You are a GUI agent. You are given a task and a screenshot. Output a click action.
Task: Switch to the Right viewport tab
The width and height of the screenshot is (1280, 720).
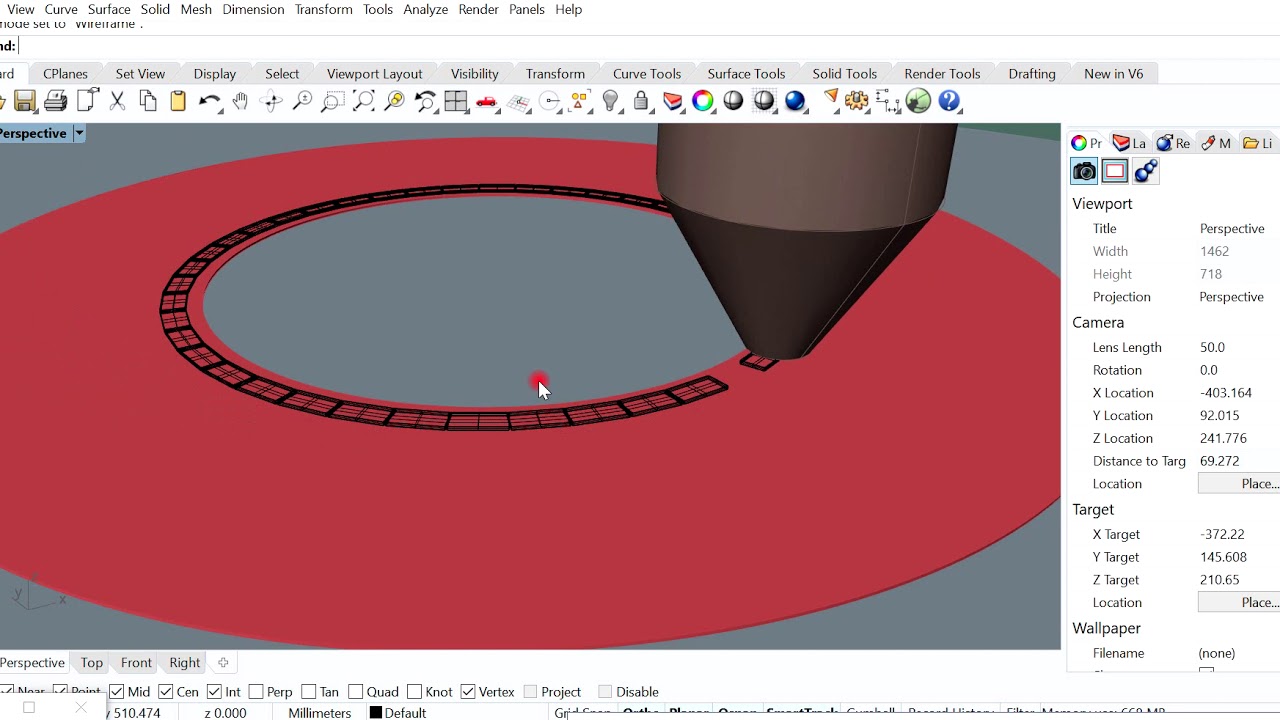coord(185,663)
